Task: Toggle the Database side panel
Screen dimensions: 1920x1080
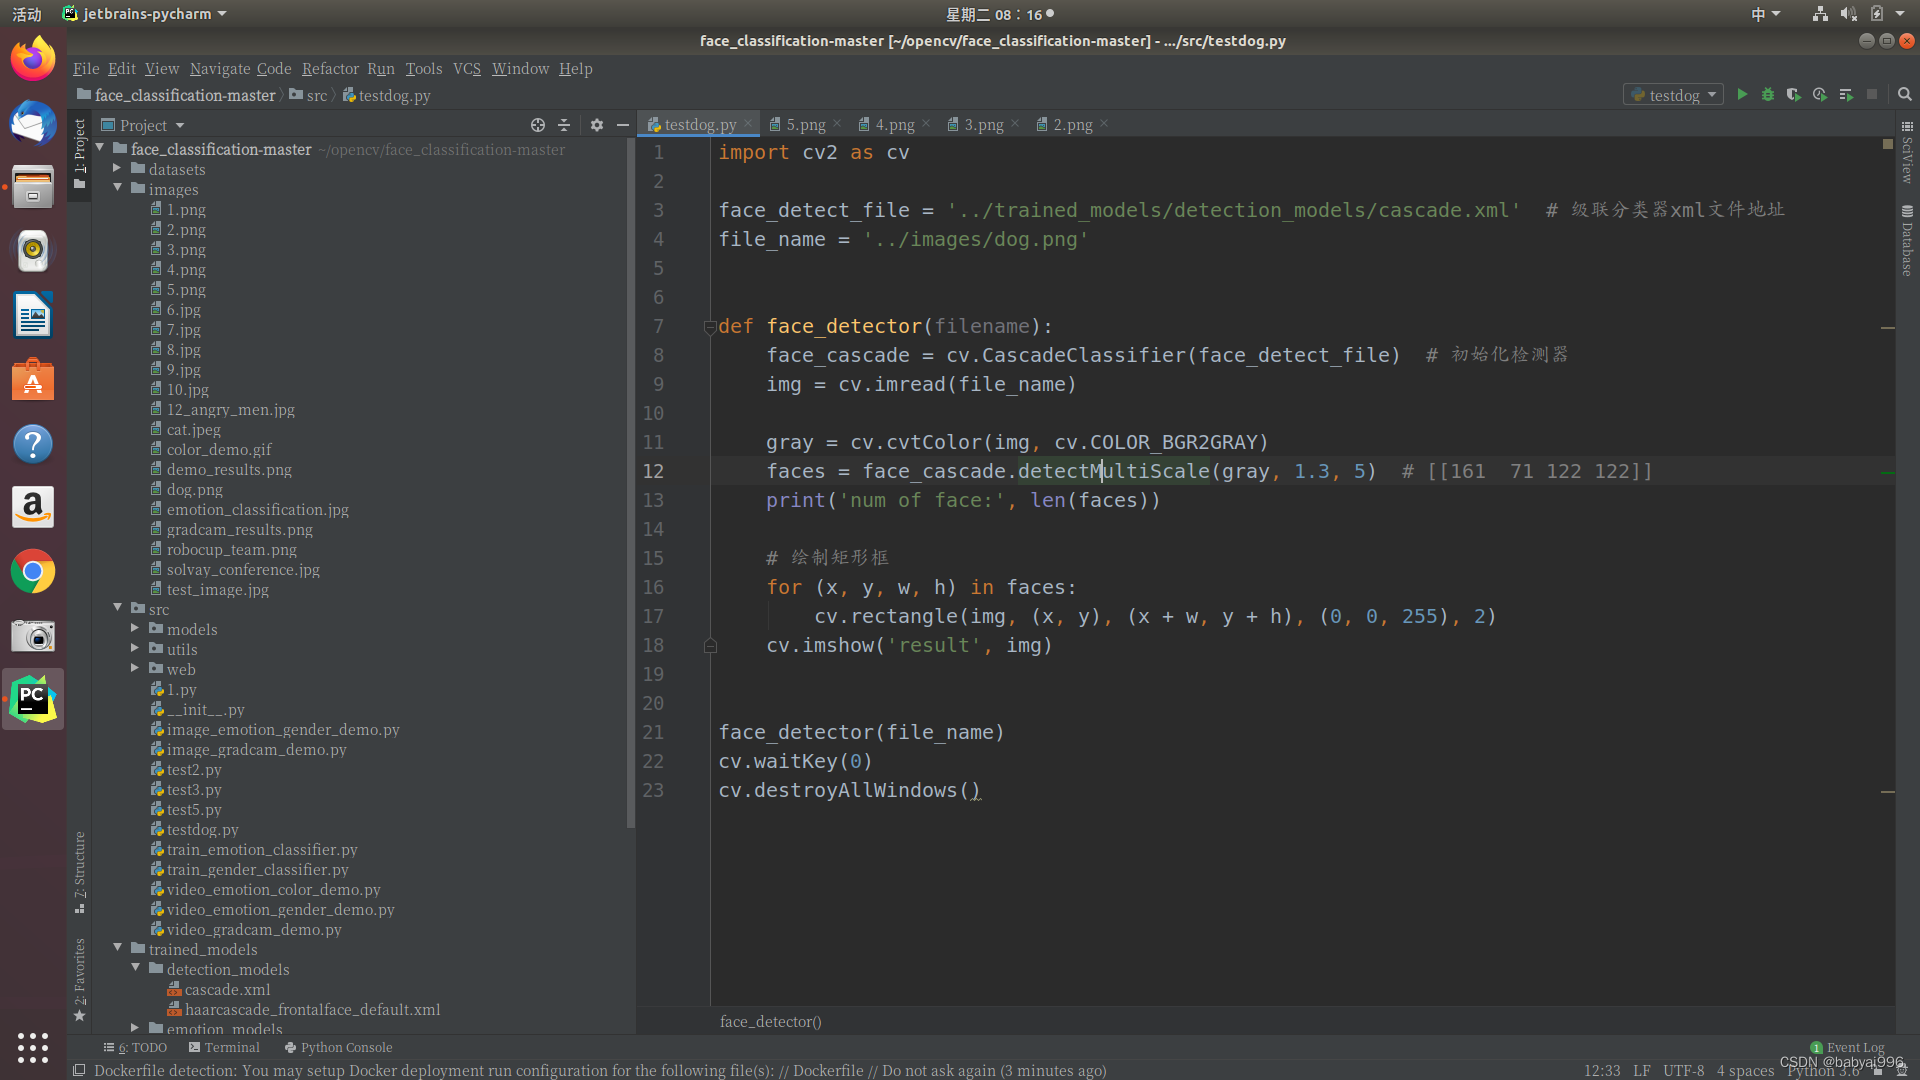Action: 1907,241
